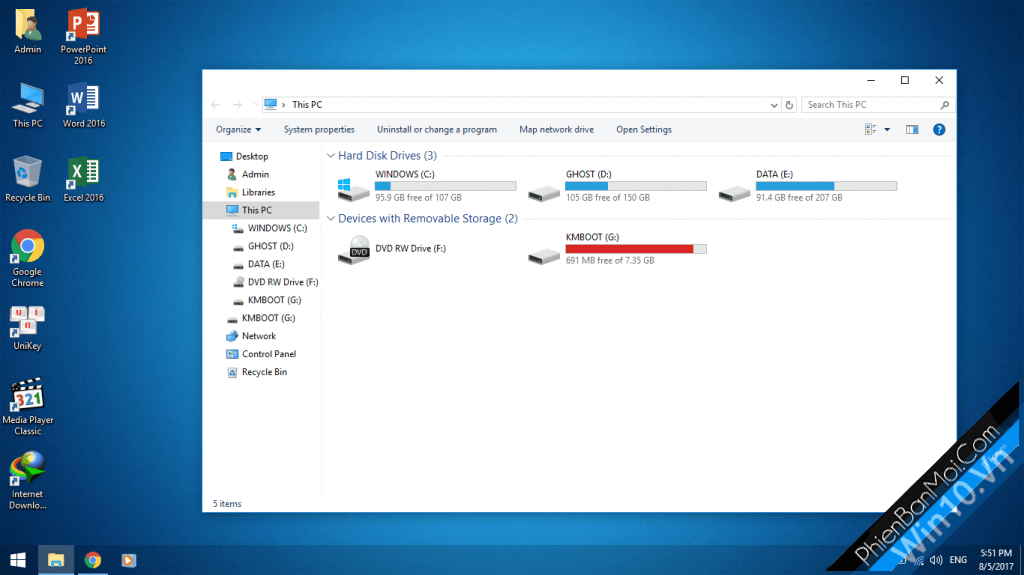Click Map network drive

pos(556,129)
